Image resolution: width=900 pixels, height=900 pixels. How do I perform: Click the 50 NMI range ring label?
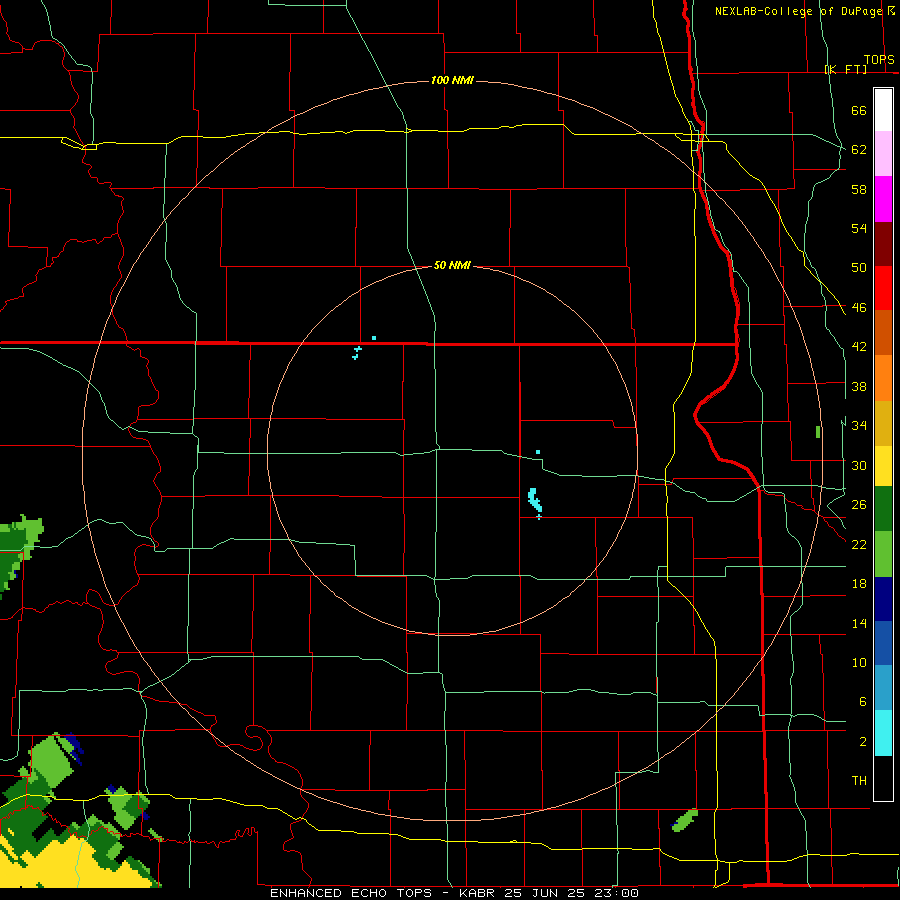pyautogui.click(x=452, y=265)
